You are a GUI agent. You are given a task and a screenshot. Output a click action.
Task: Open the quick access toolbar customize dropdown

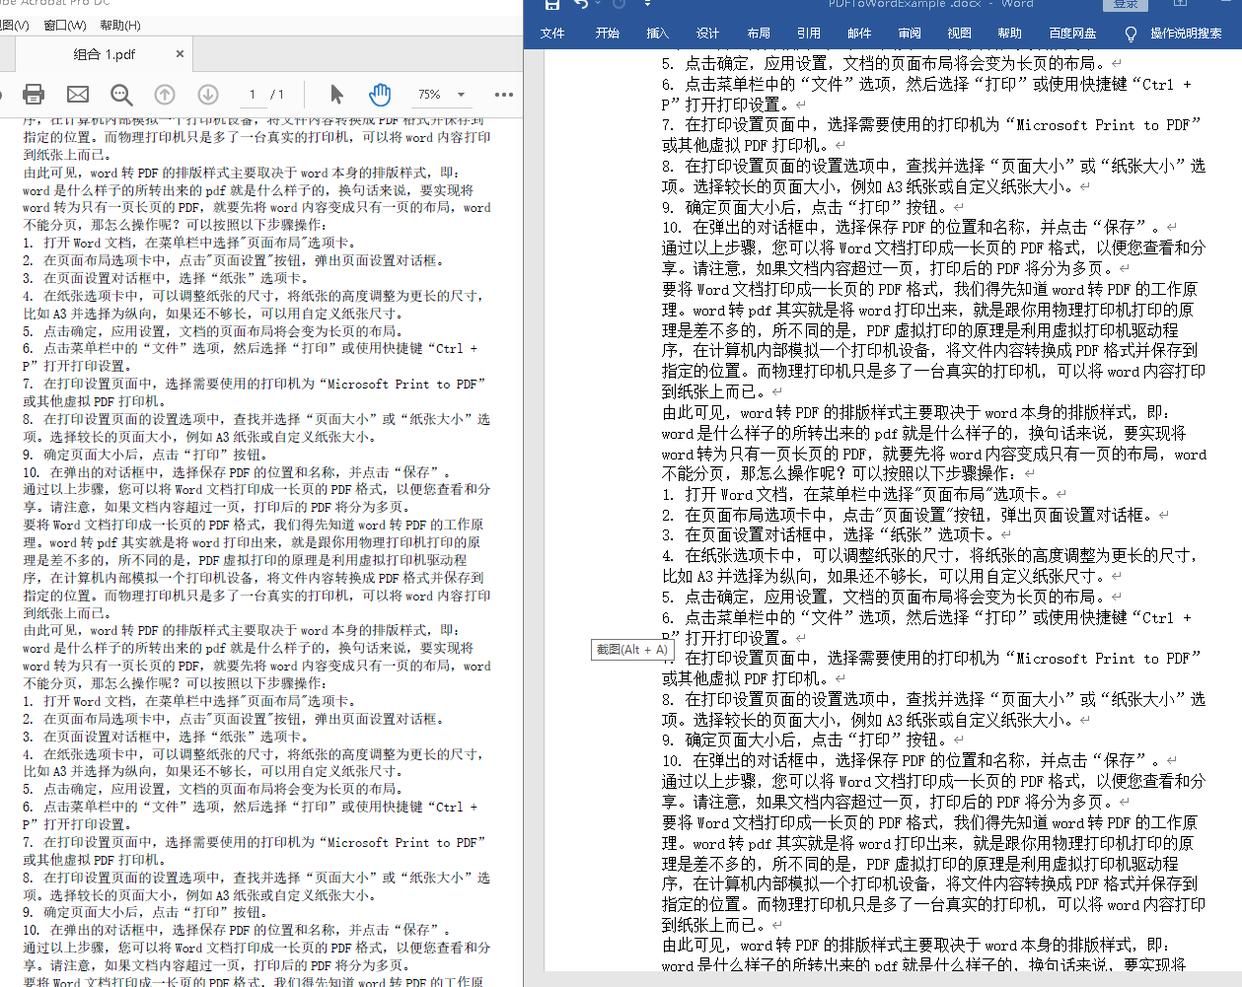tap(648, 4)
